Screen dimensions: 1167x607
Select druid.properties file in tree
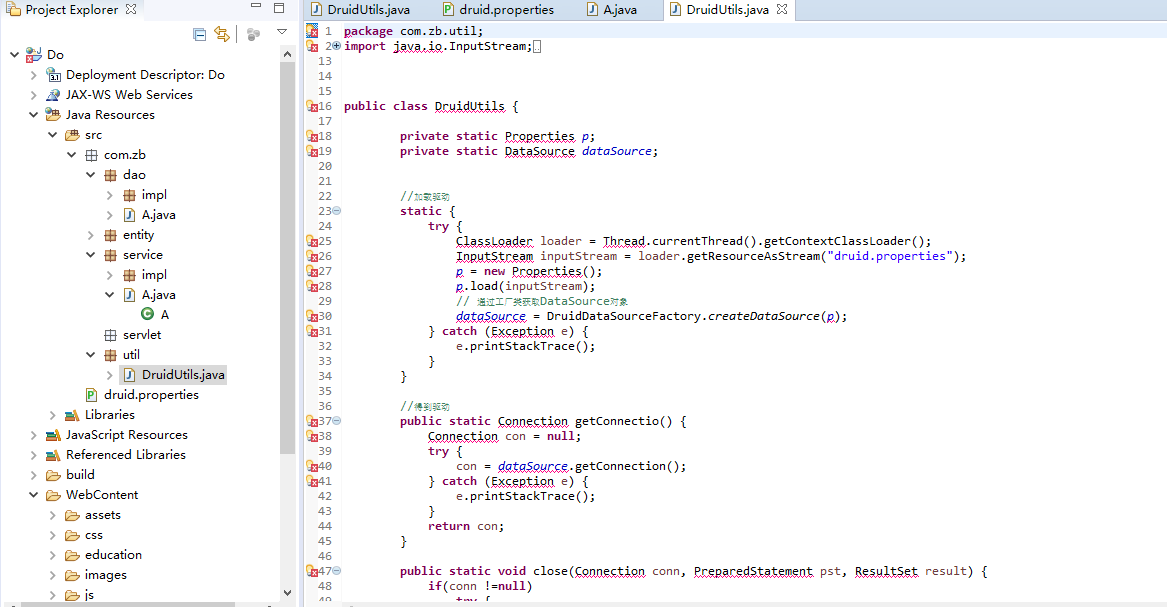click(x=142, y=395)
